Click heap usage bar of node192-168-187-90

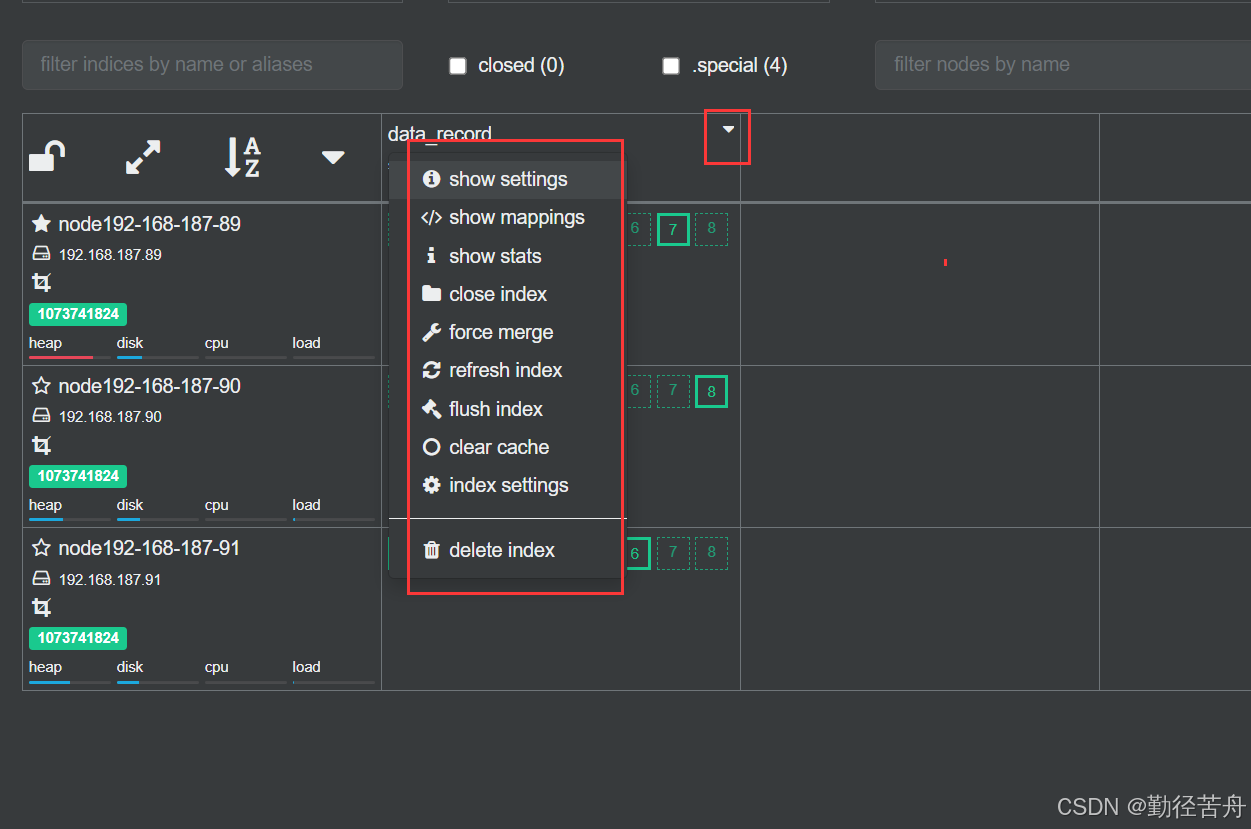coord(70,519)
